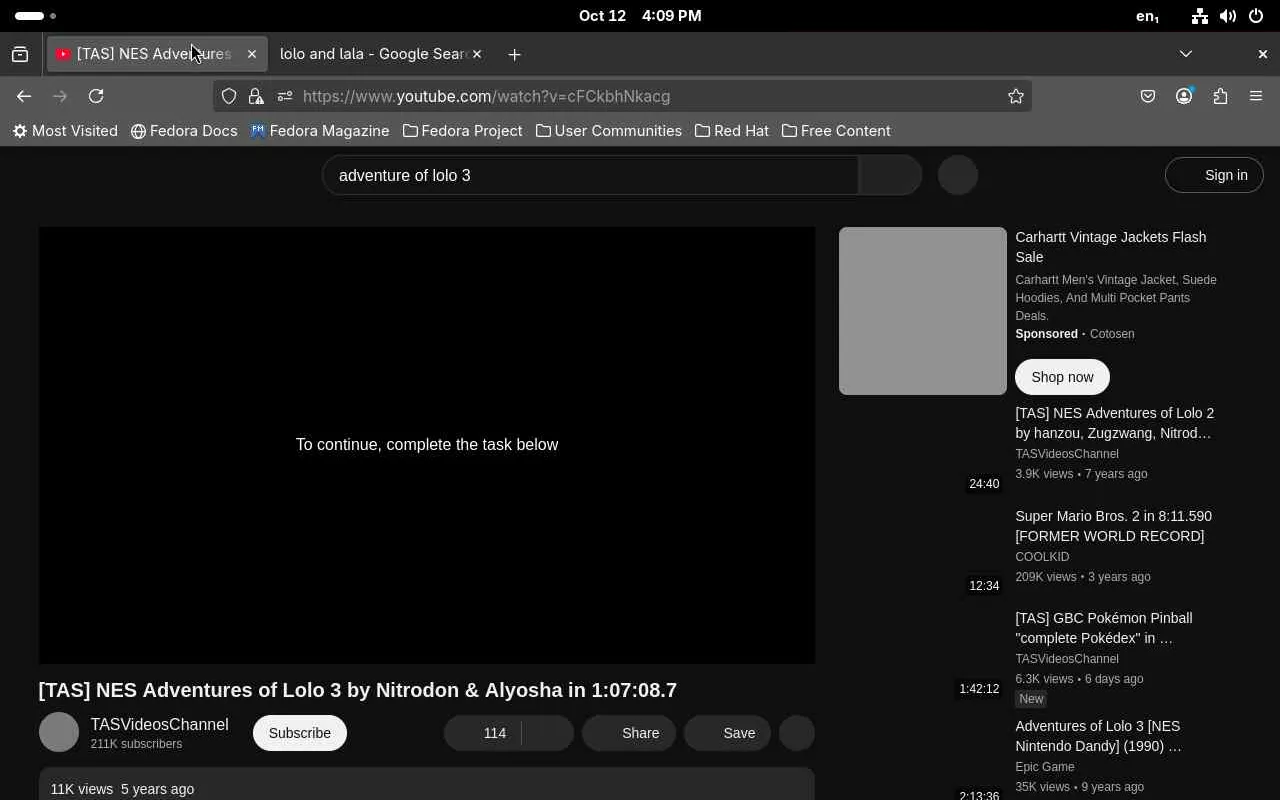Image resolution: width=1280 pixels, height=800 pixels.
Task: Click the 24:40 duration thumbnail
Action: point(923,450)
